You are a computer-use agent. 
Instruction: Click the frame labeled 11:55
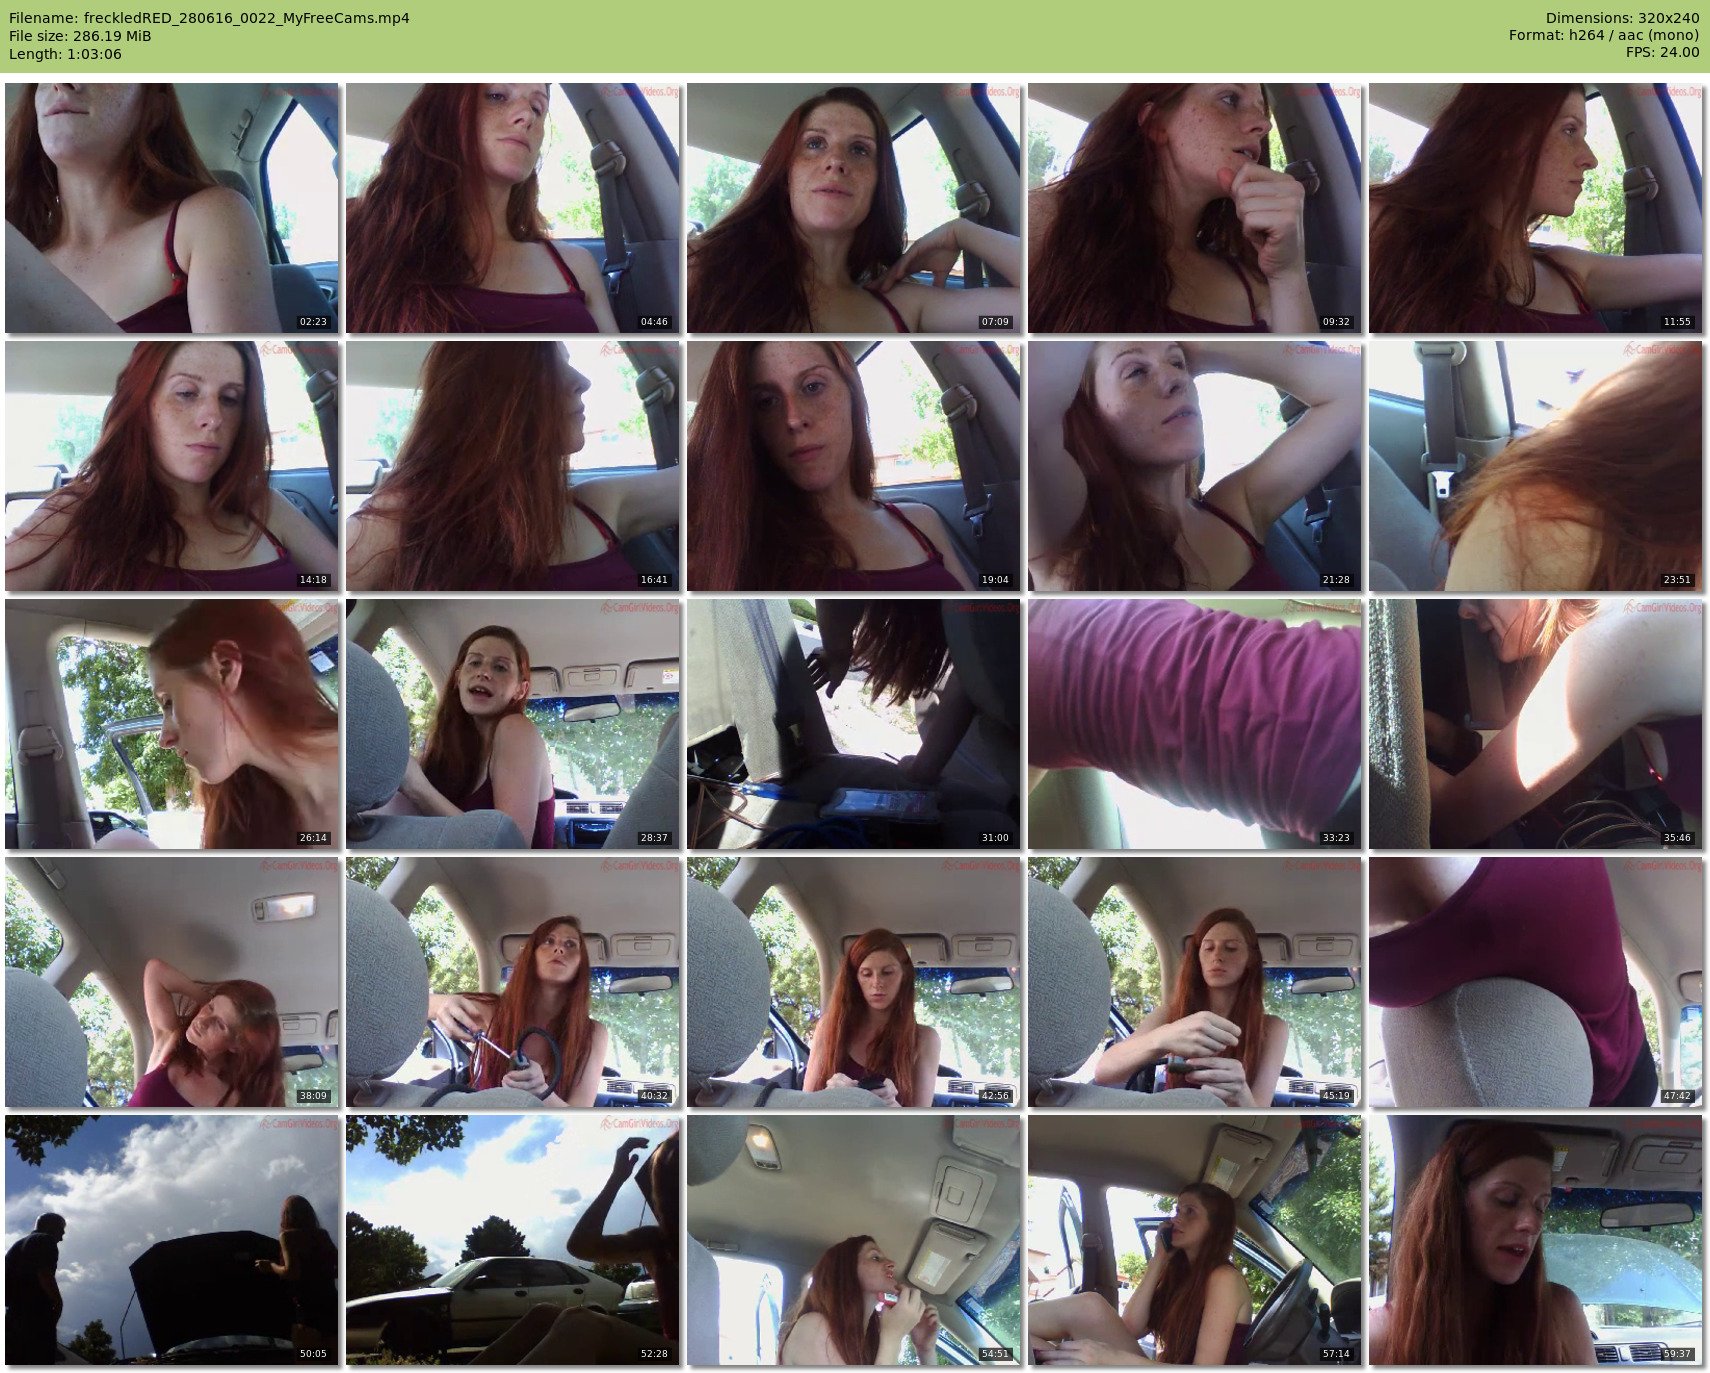coord(1535,208)
